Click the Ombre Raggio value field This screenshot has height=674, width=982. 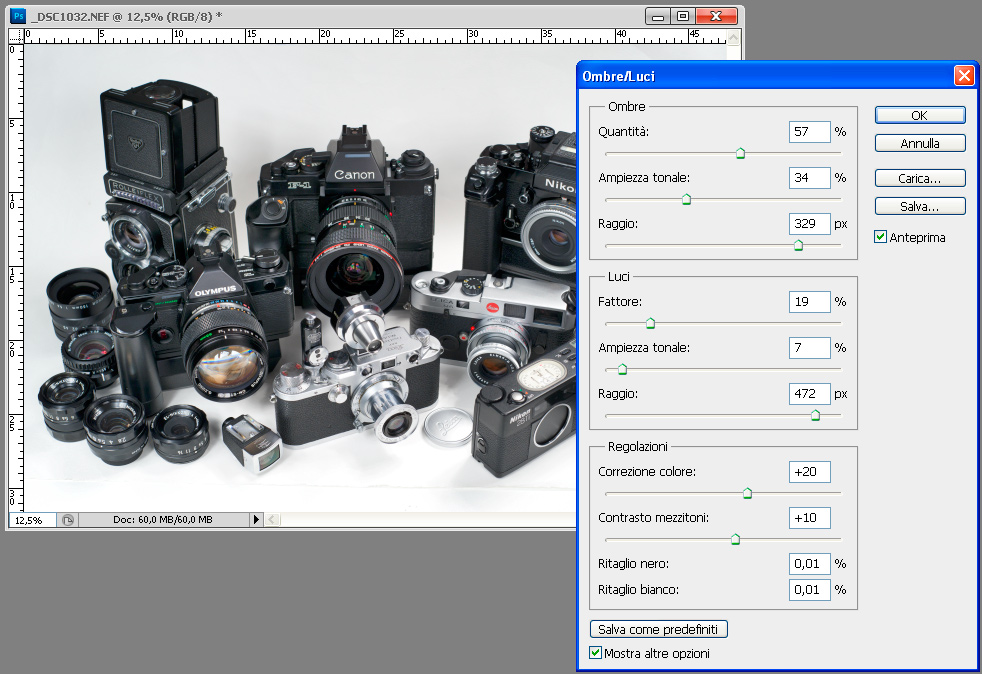click(809, 224)
